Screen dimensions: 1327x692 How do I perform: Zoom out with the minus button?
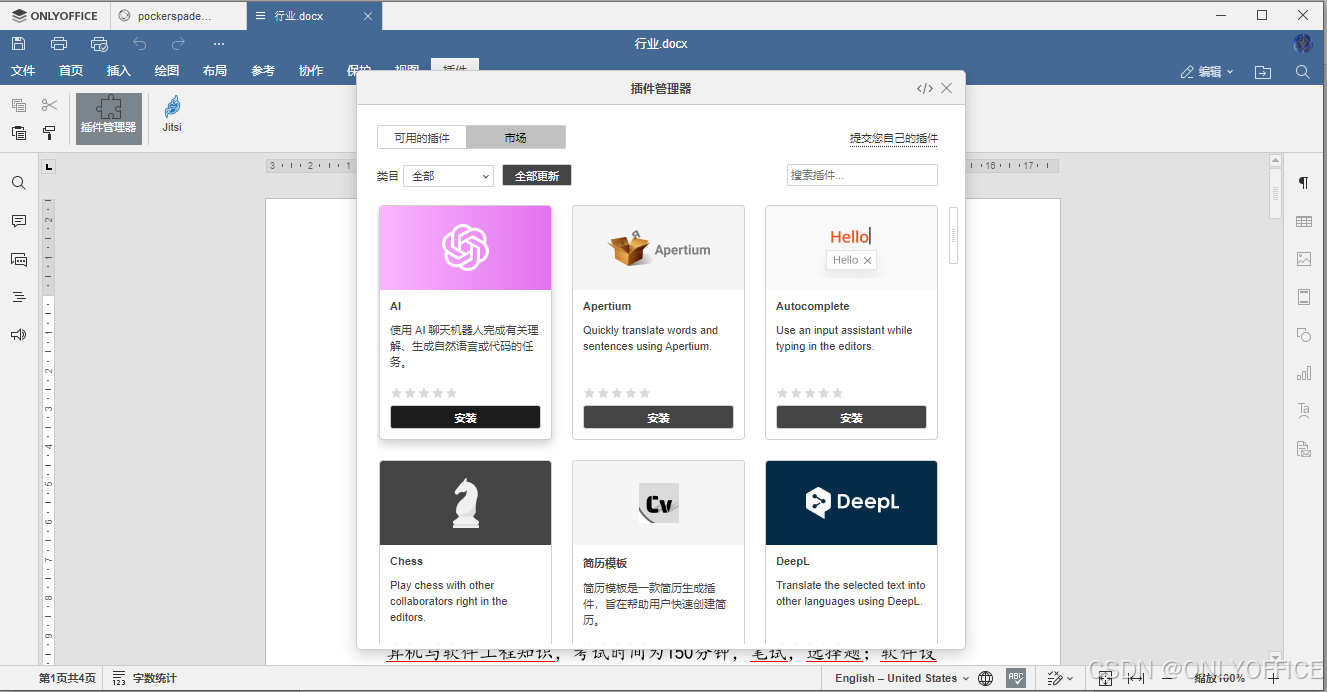(x=1167, y=678)
